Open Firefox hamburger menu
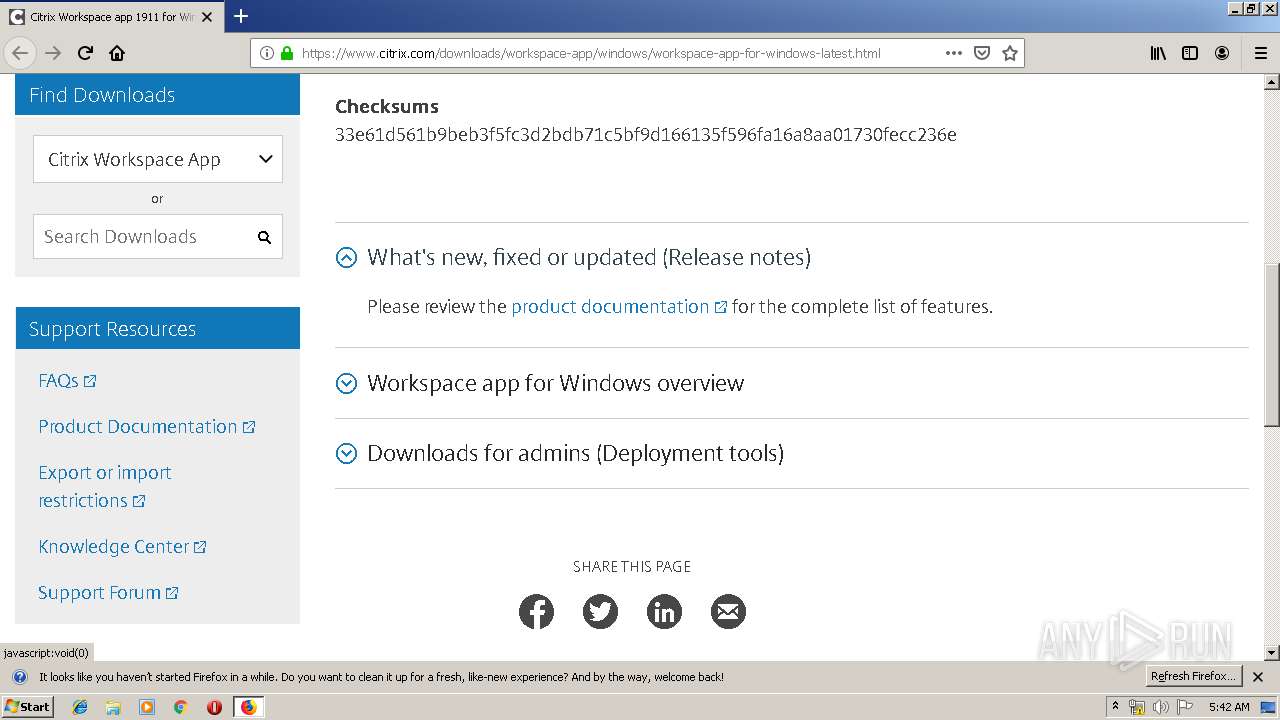 [1260, 53]
